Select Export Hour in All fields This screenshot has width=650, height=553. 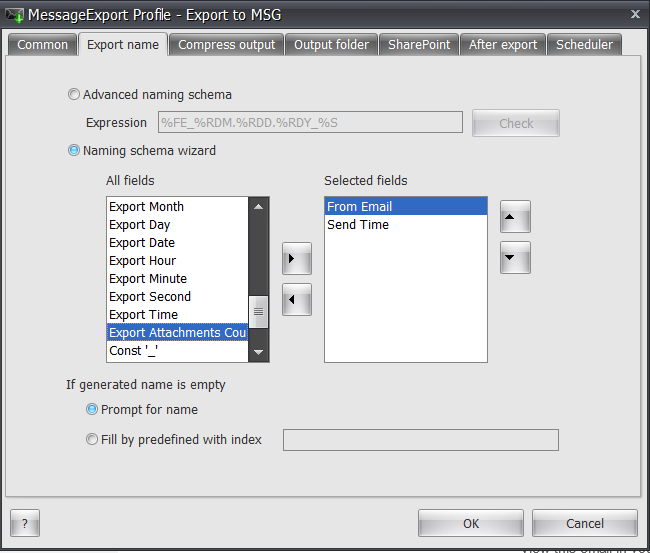click(x=177, y=261)
